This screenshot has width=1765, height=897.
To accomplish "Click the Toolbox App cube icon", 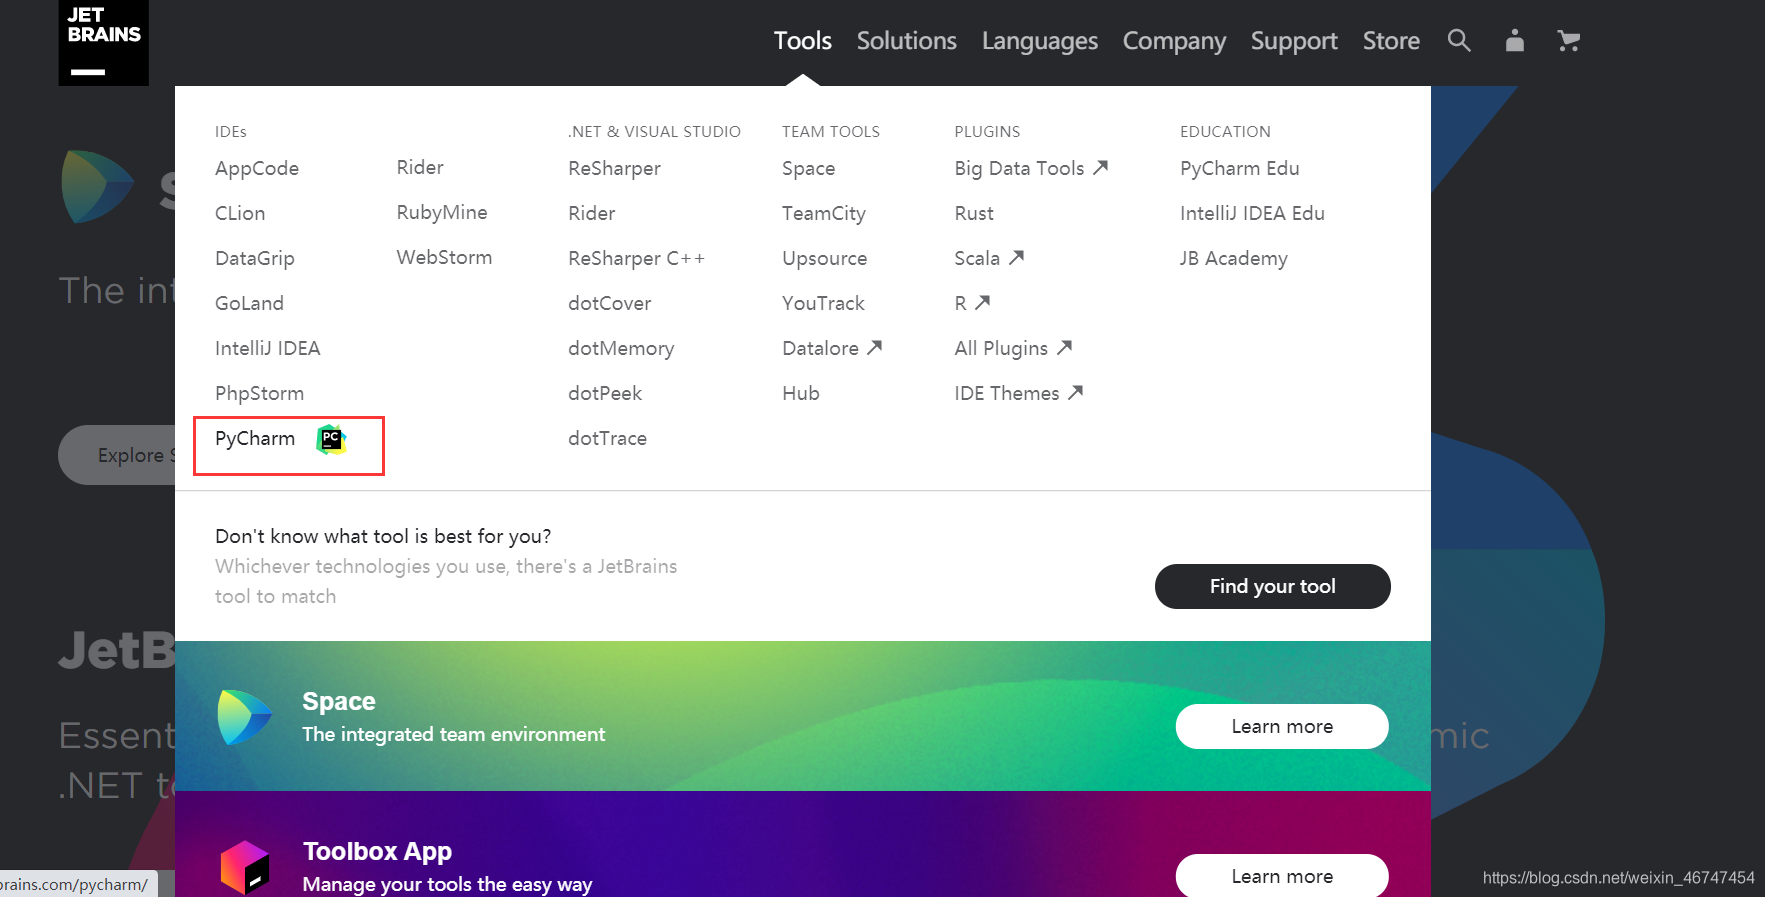I will [x=245, y=867].
